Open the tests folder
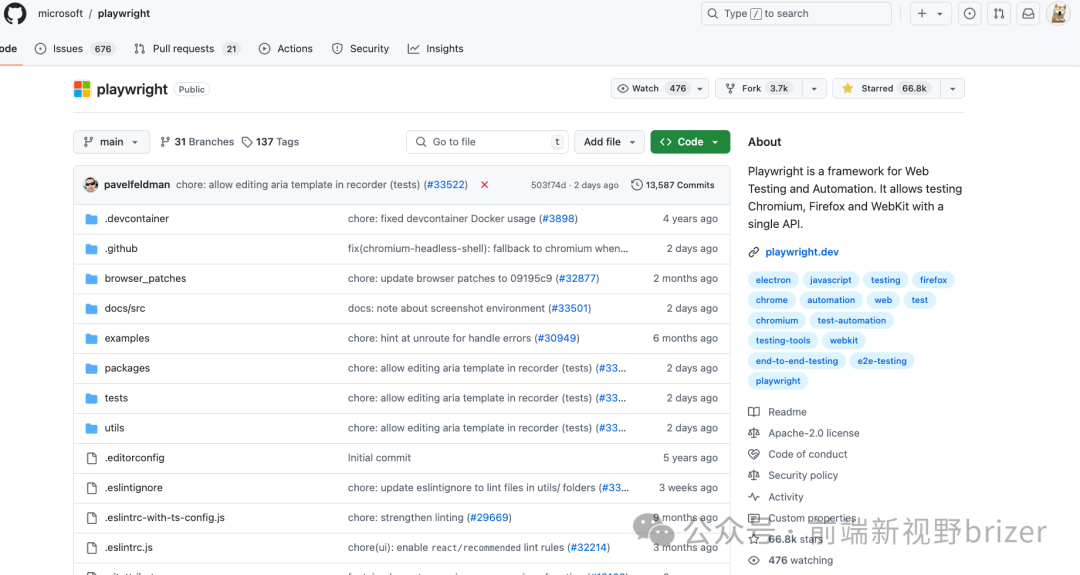 click(x=116, y=398)
